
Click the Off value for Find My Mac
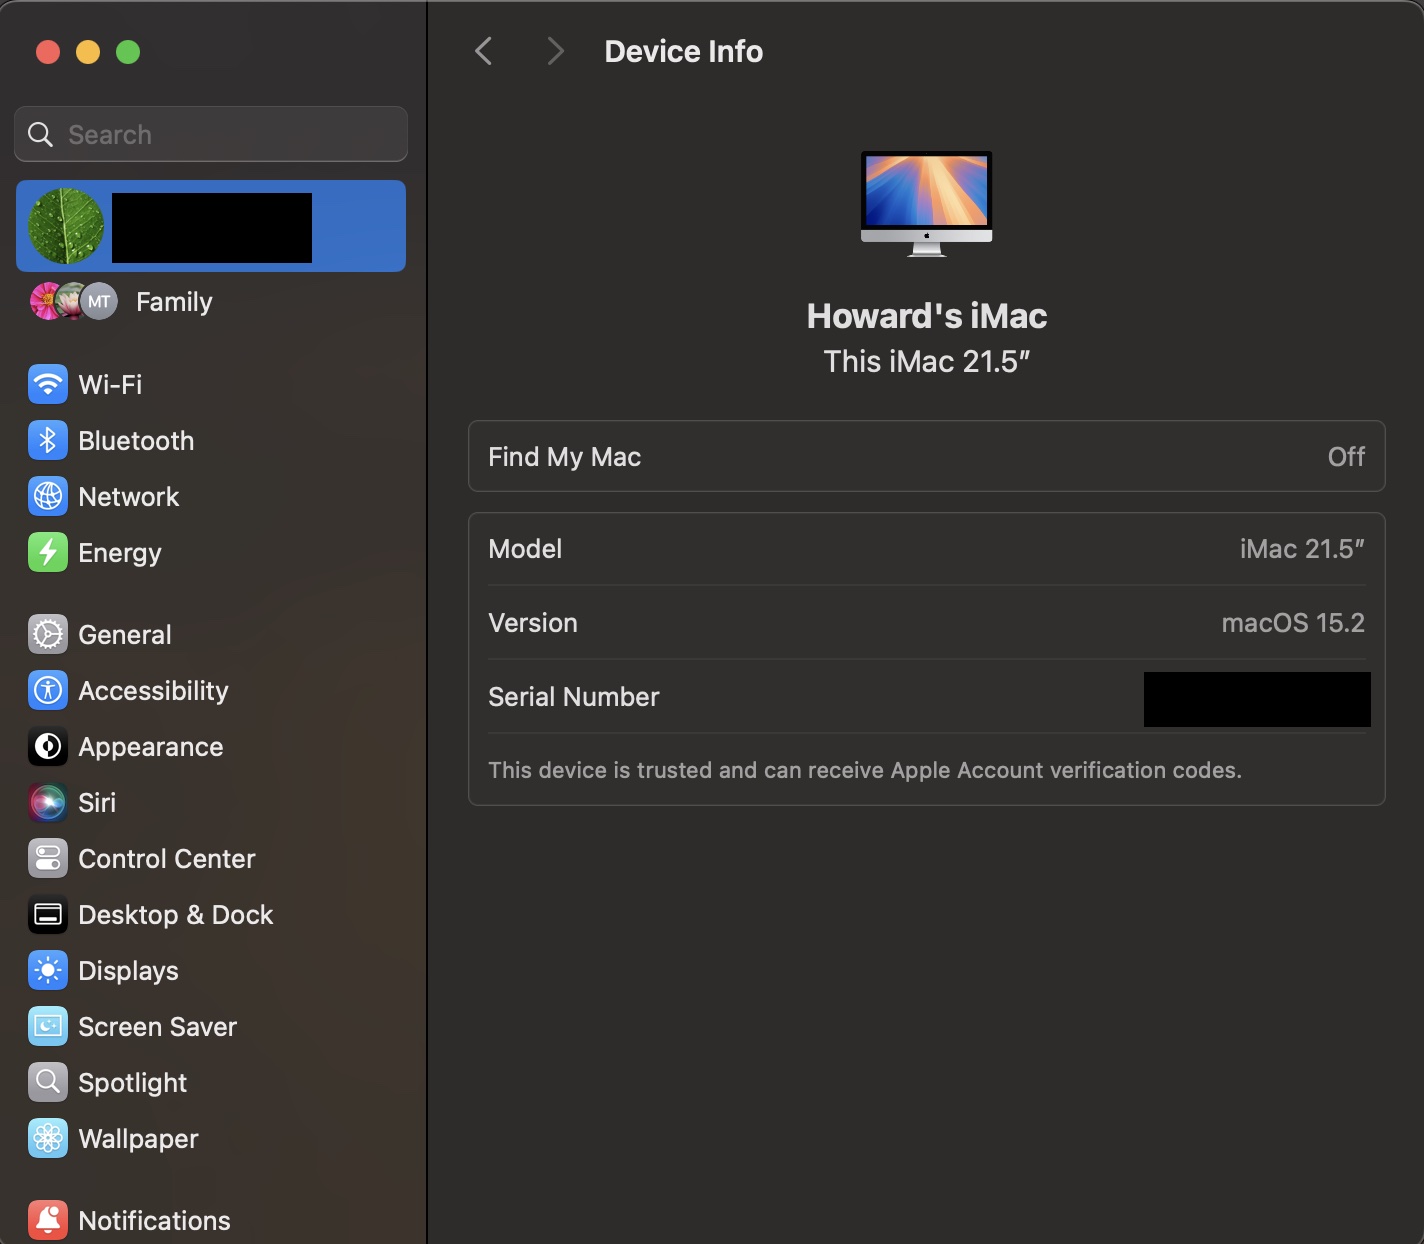coord(1346,456)
